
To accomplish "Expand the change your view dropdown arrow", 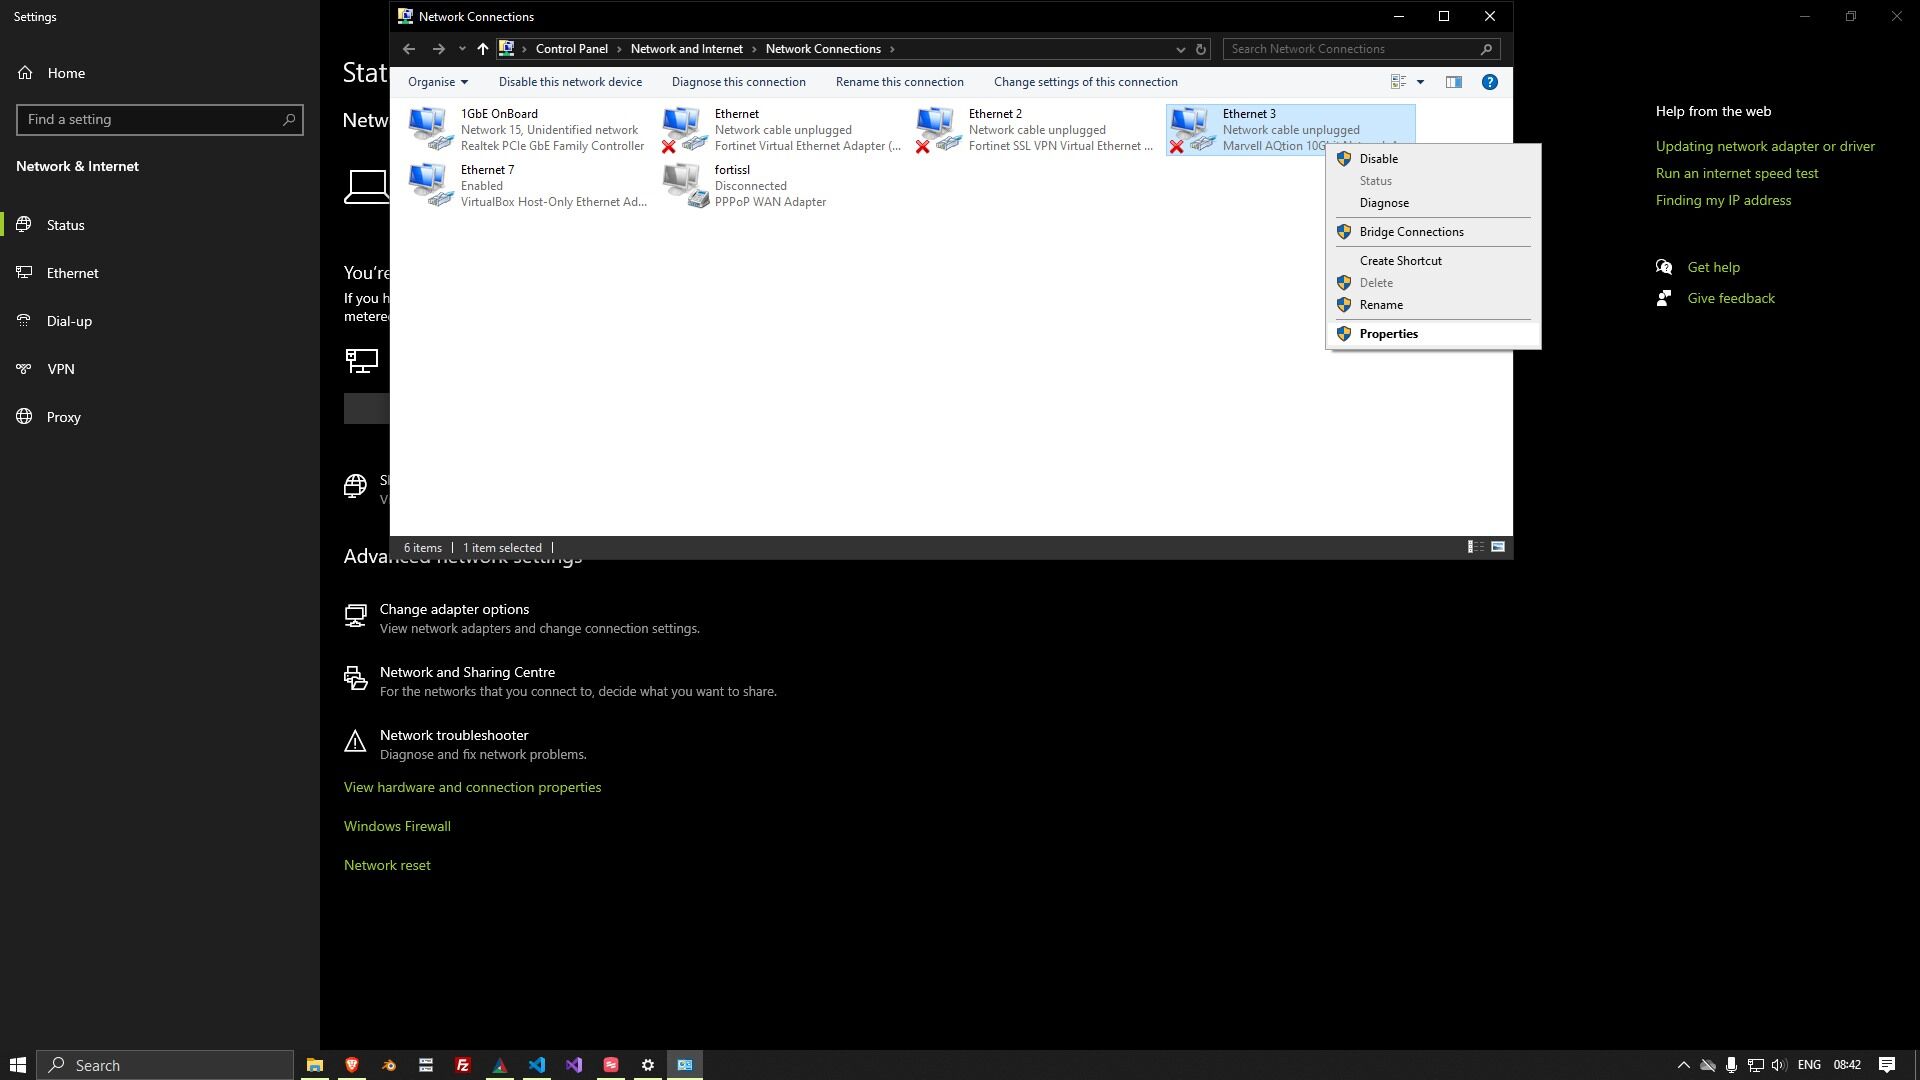I will (x=1420, y=82).
